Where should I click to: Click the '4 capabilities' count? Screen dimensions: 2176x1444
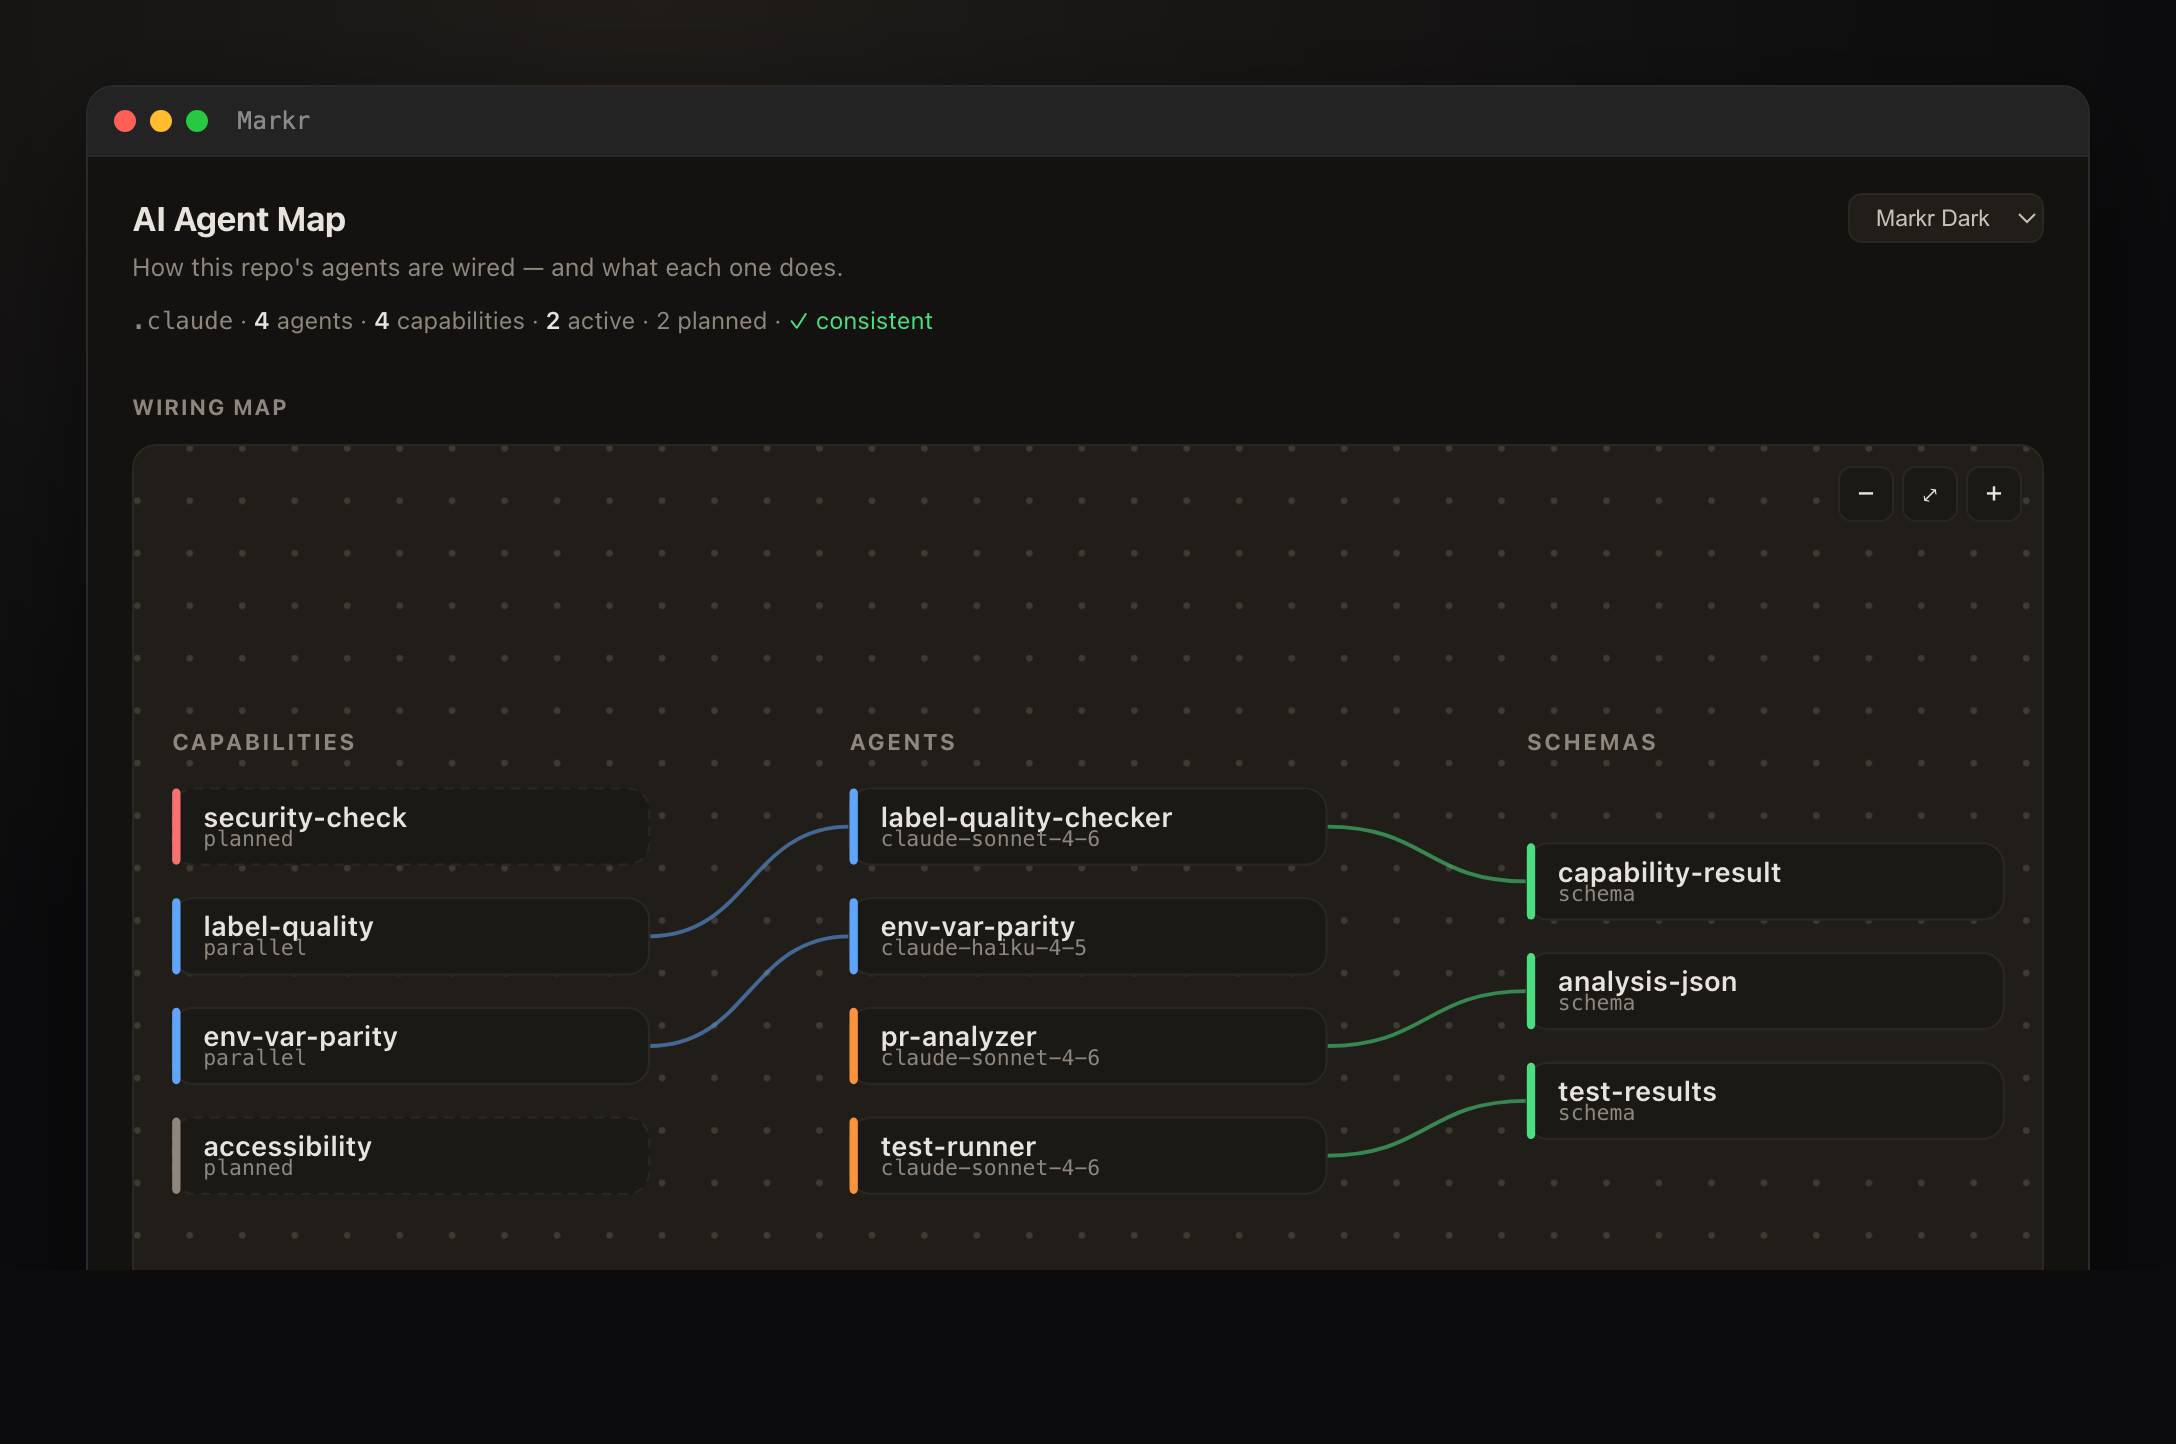[449, 321]
